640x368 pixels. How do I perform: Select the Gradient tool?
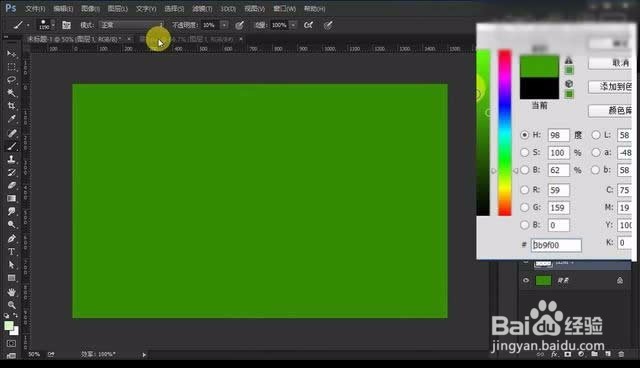[11, 198]
